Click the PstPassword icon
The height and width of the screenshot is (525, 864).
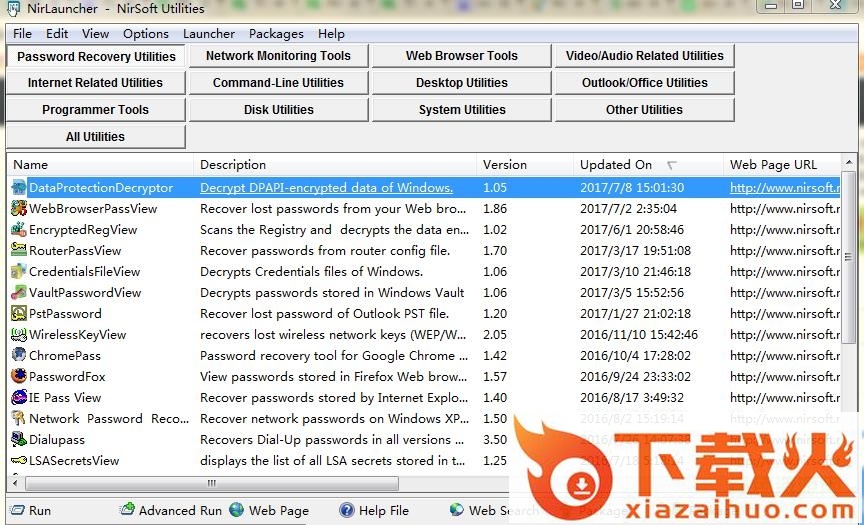pyautogui.click(x=19, y=313)
